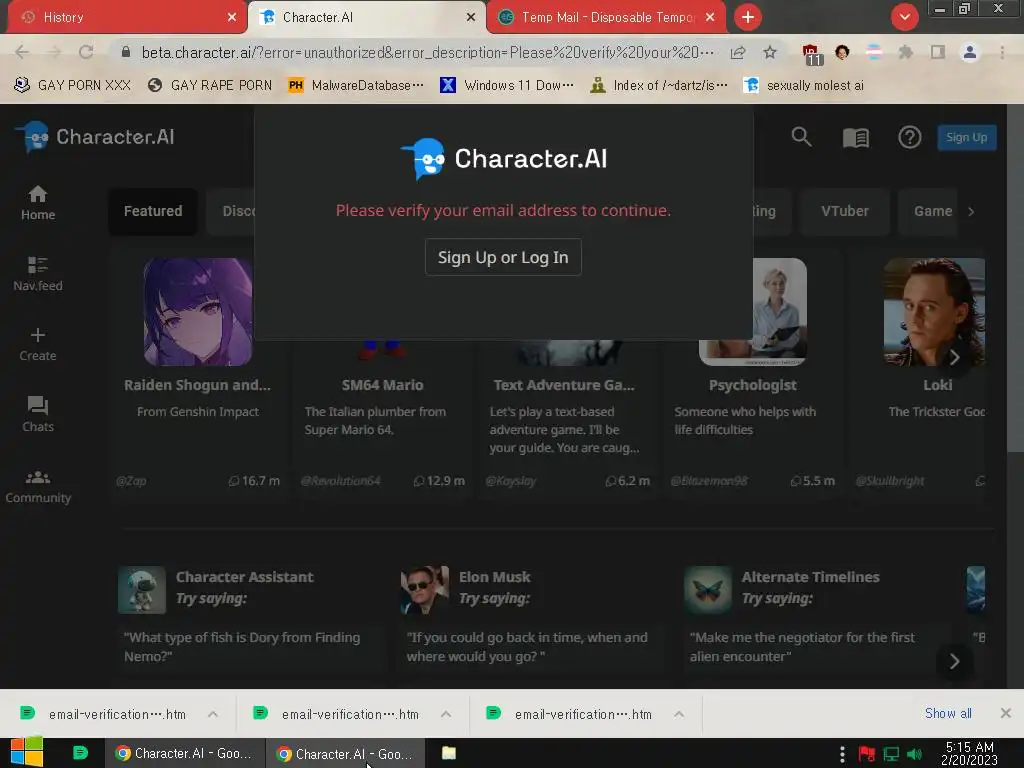The image size is (1024, 768).
Task: Expand options for first email-verification download
Action: tap(213, 714)
